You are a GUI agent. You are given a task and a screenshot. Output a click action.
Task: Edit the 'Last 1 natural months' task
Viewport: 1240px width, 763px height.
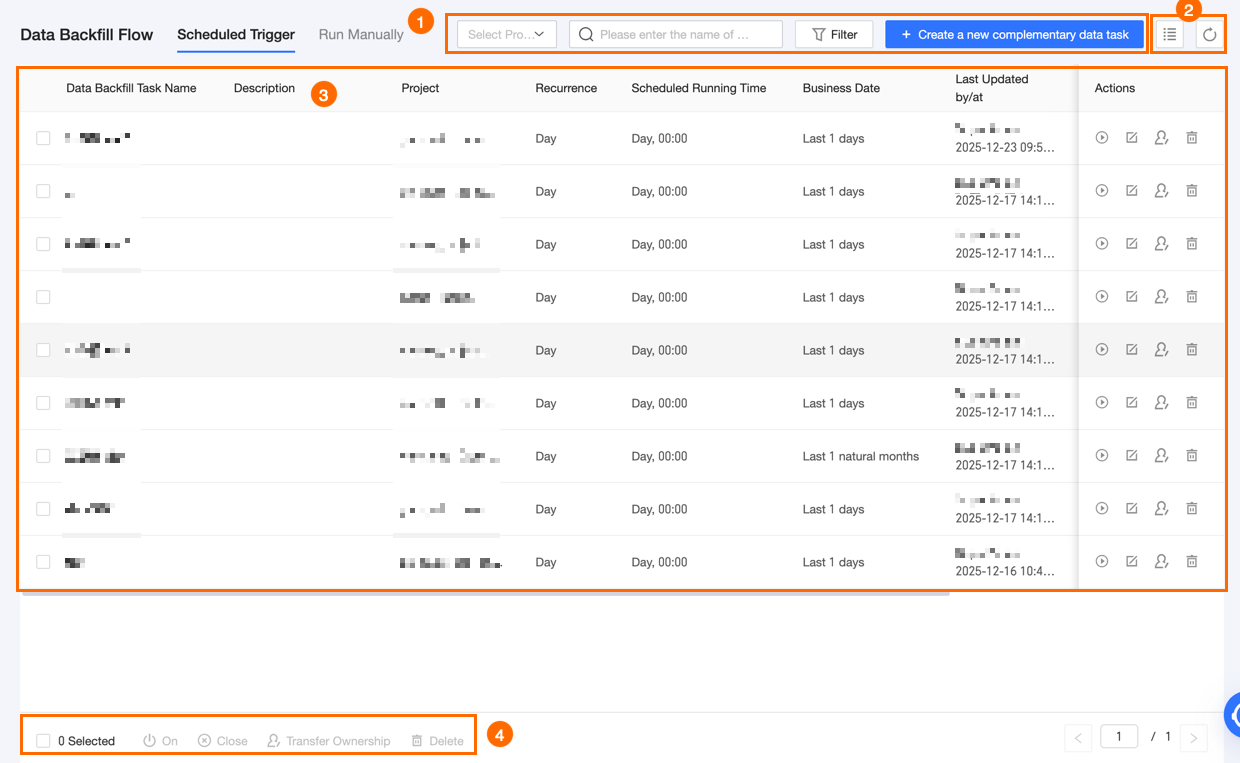1132,456
